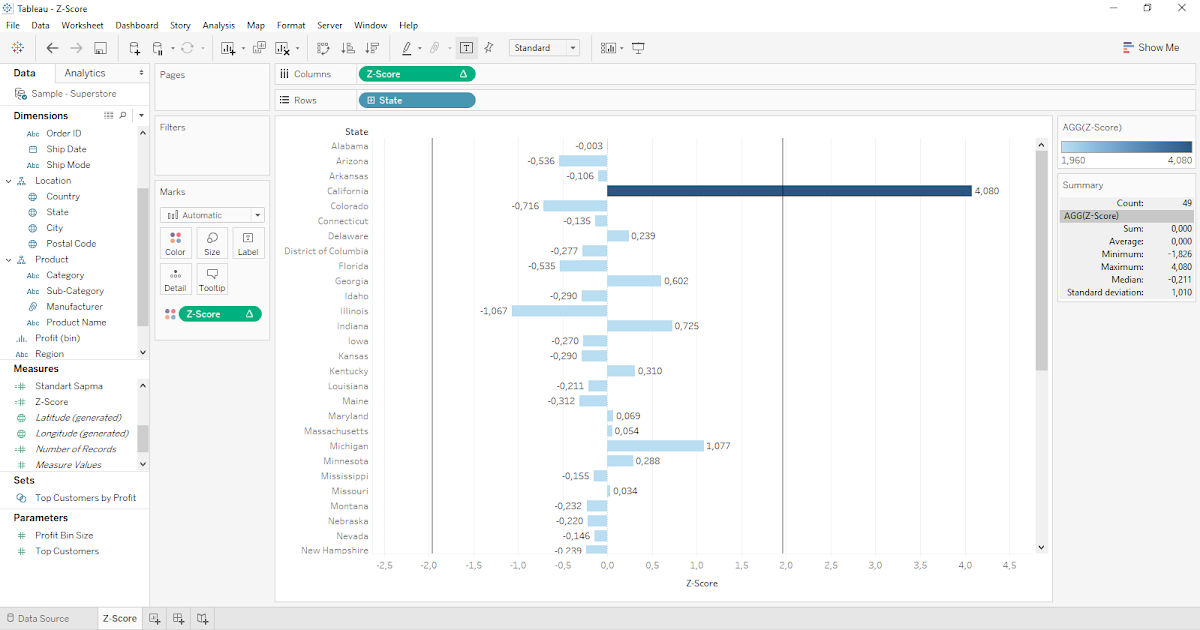Select the Sort Ascending icon

pyautogui.click(x=346, y=47)
